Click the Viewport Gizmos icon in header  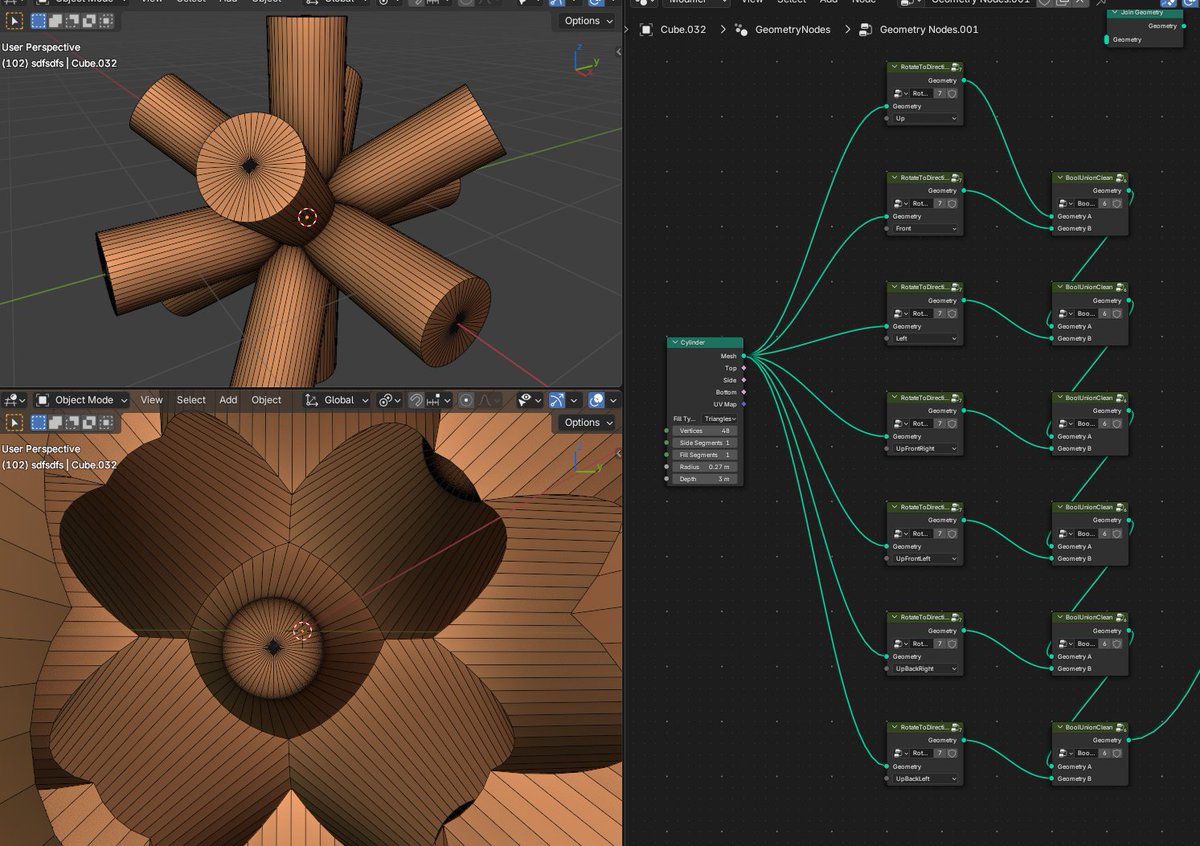pos(556,400)
